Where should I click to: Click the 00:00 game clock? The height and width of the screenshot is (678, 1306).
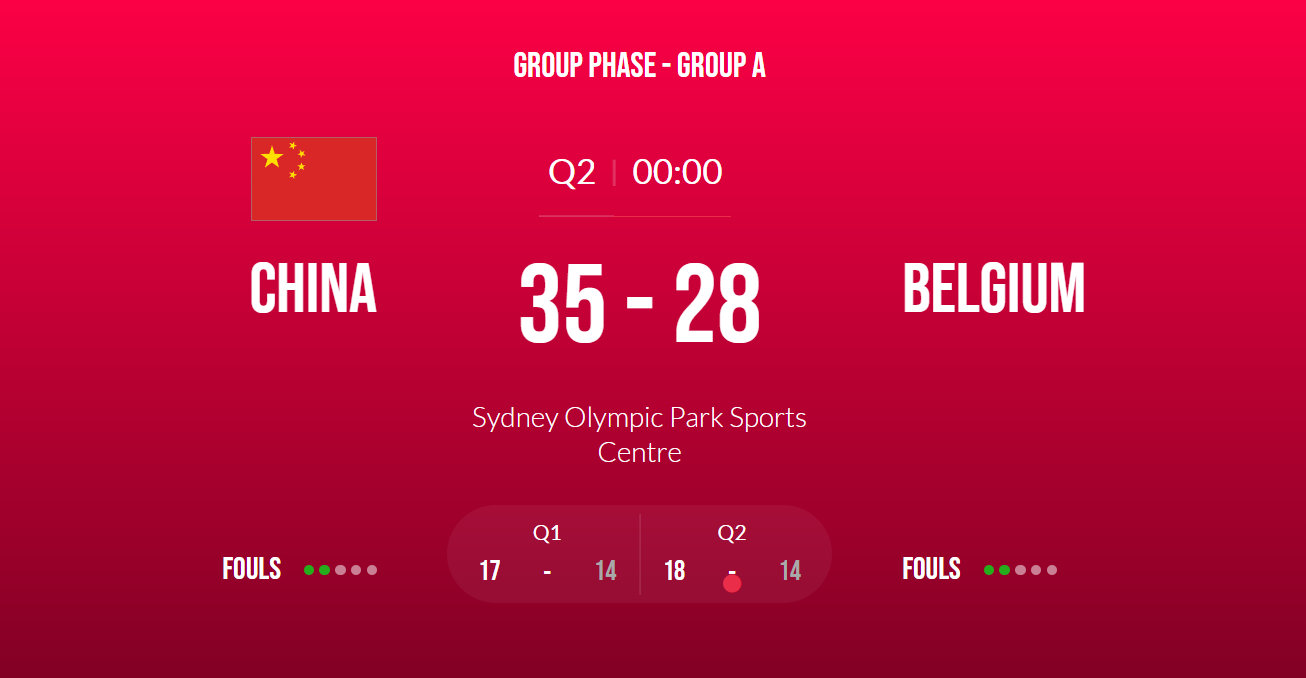coord(677,172)
